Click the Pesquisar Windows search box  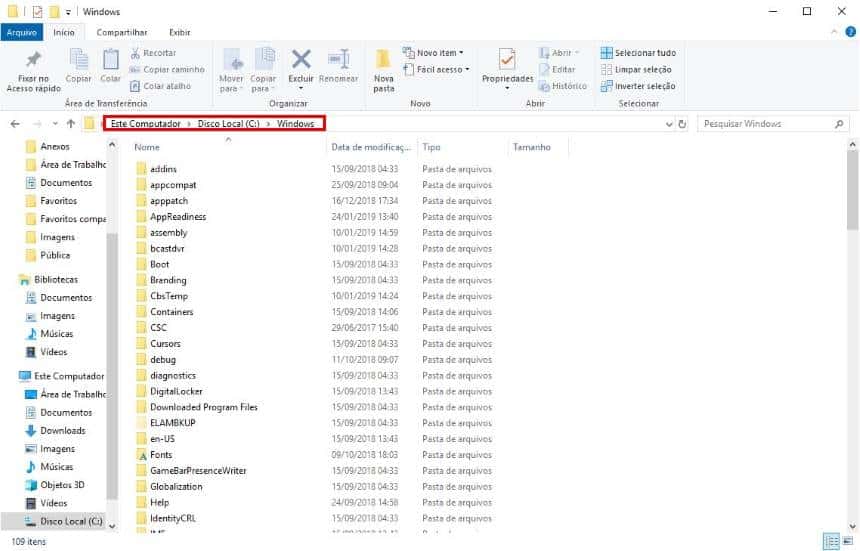click(x=772, y=124)
